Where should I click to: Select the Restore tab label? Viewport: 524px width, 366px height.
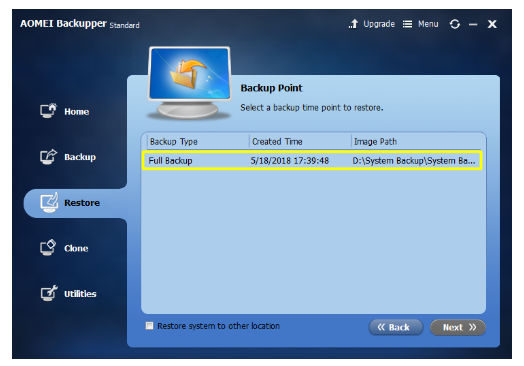point(82,203)
